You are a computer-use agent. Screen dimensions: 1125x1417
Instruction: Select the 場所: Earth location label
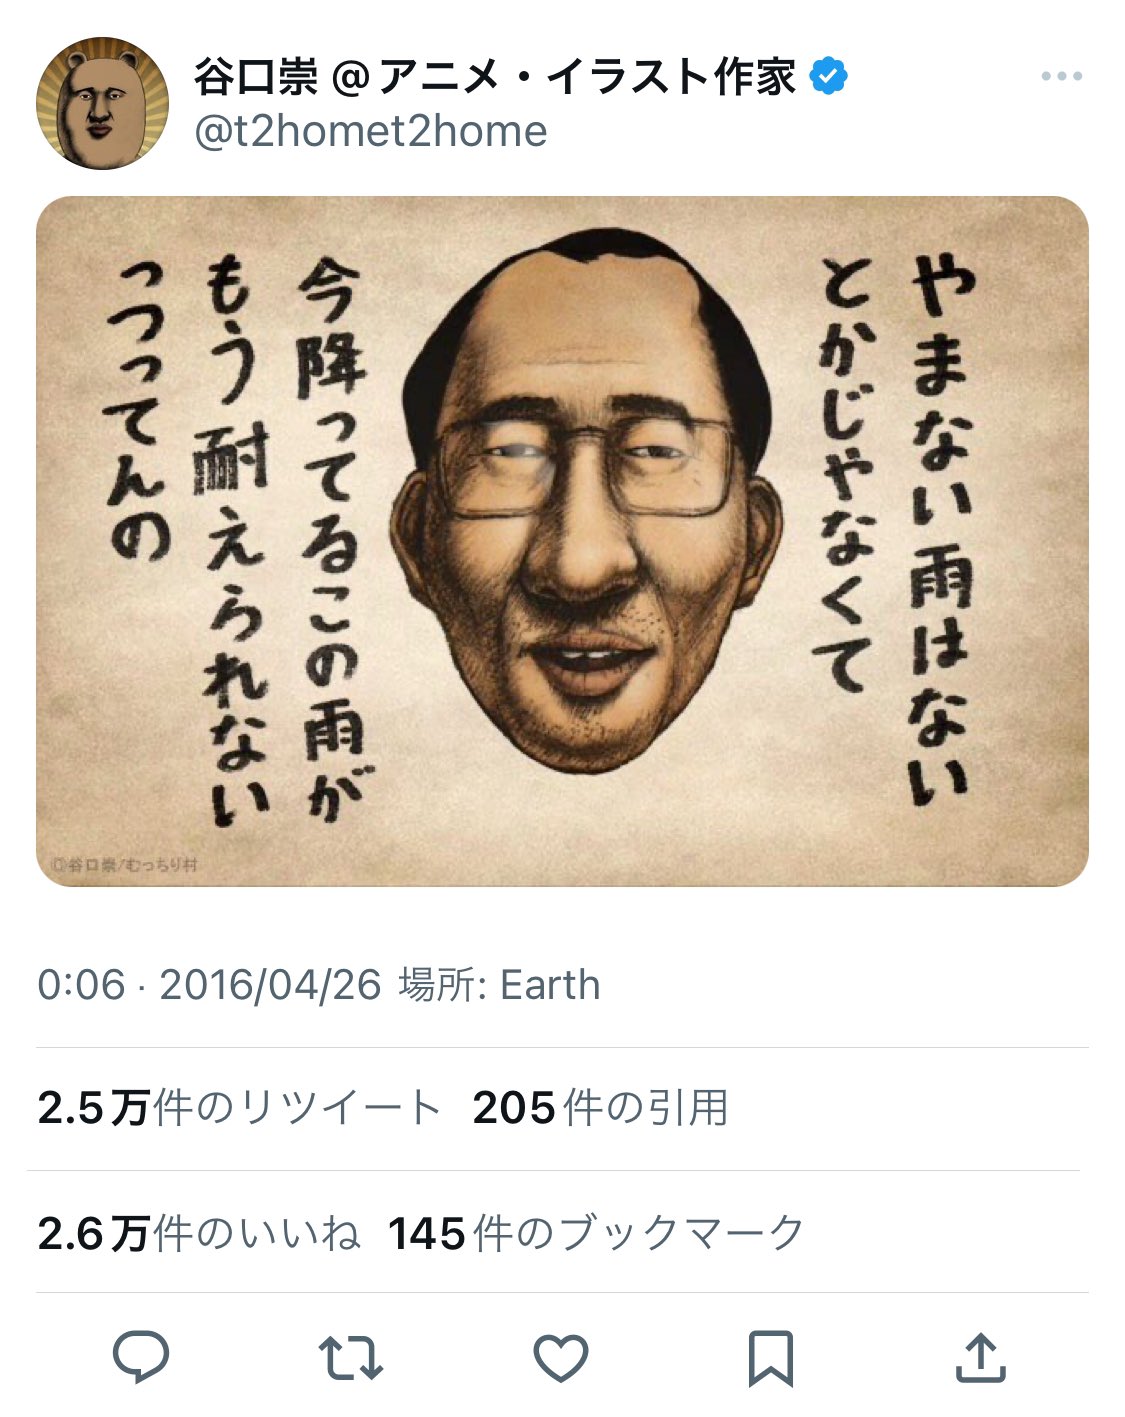(x=499, y=985)
